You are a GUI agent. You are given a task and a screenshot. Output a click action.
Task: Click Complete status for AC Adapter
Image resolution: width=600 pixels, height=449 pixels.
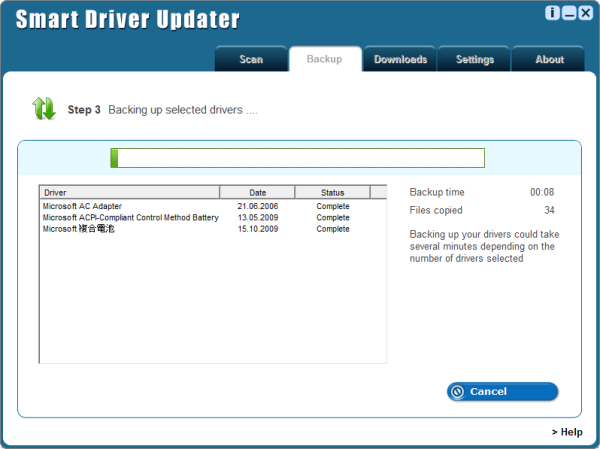[x=333, y=206]
